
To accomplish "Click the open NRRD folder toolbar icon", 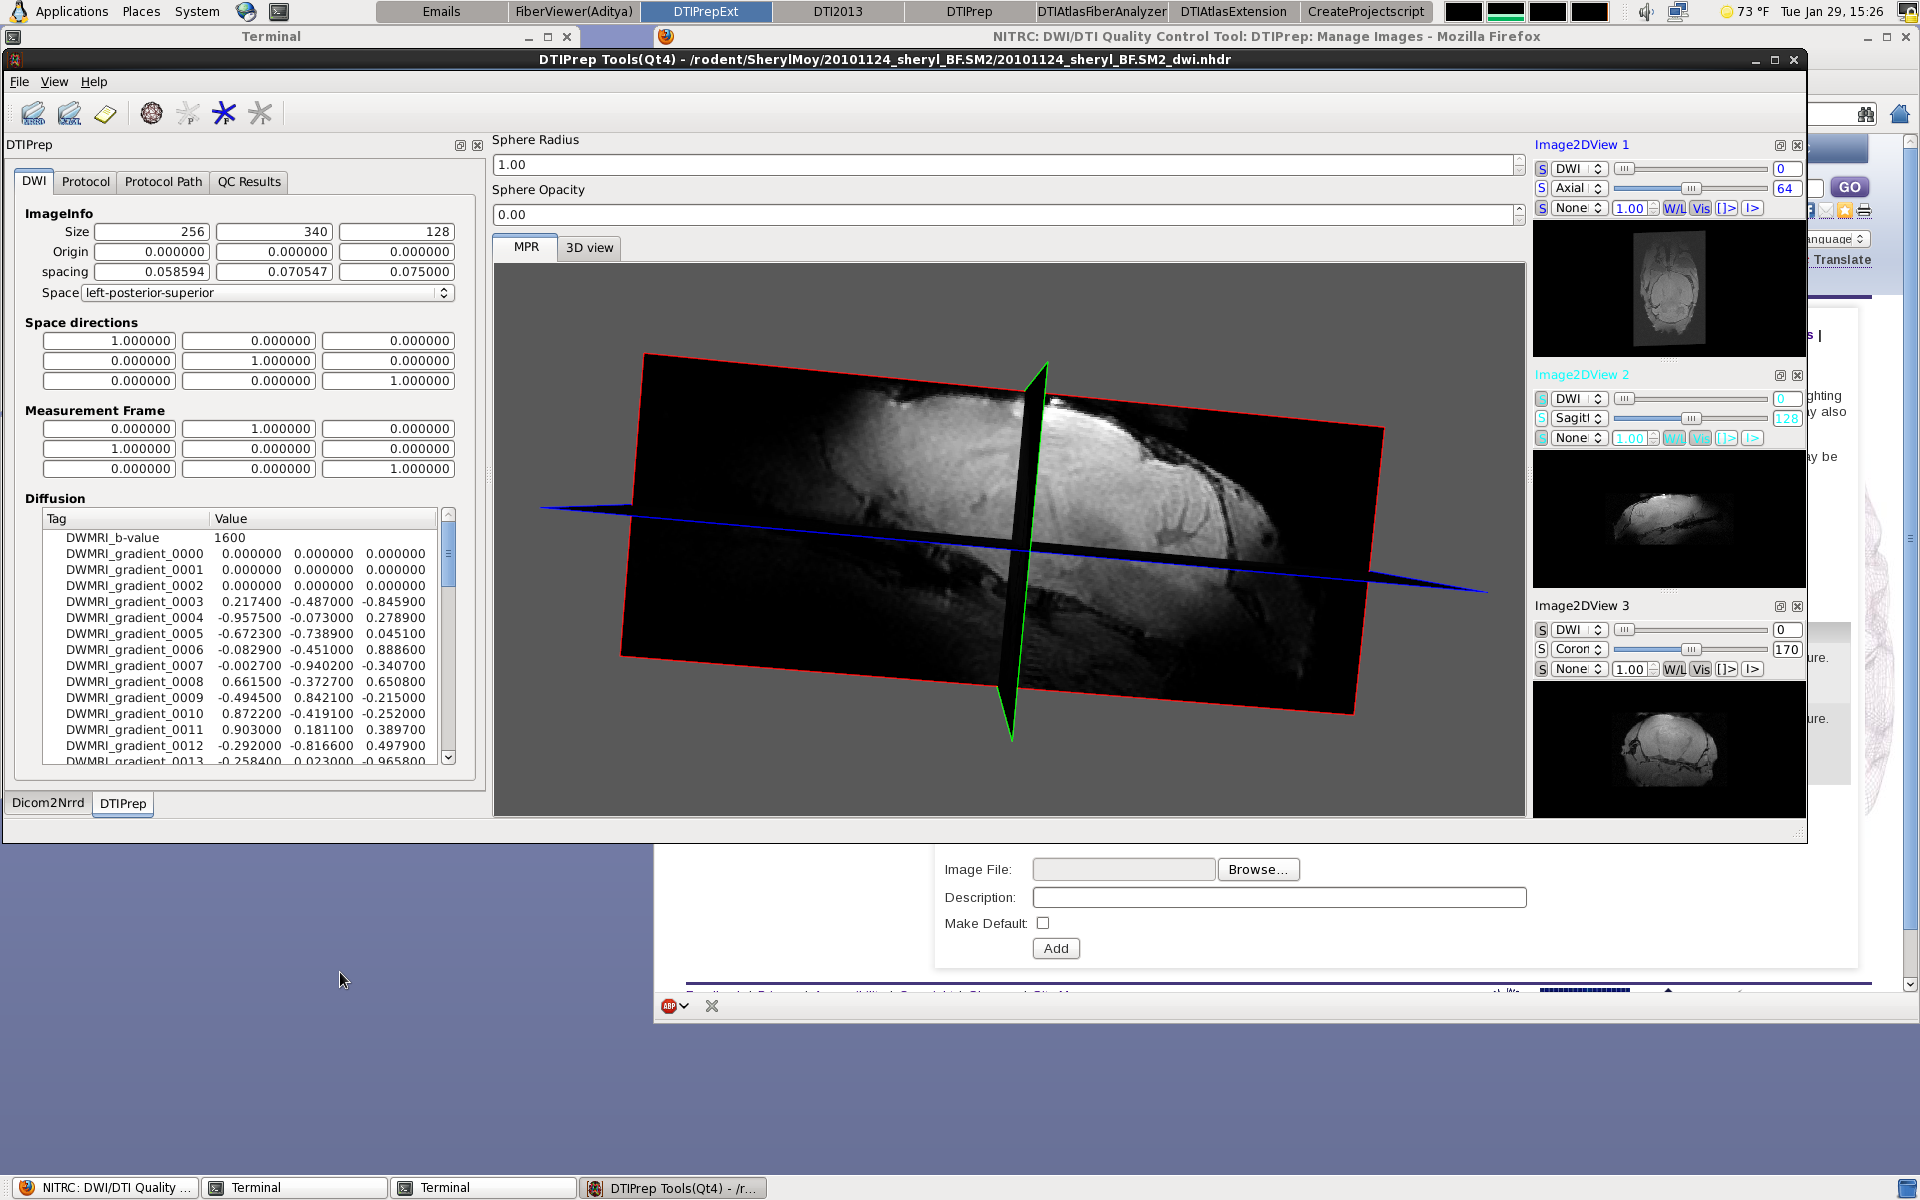I will click(33, 114).
